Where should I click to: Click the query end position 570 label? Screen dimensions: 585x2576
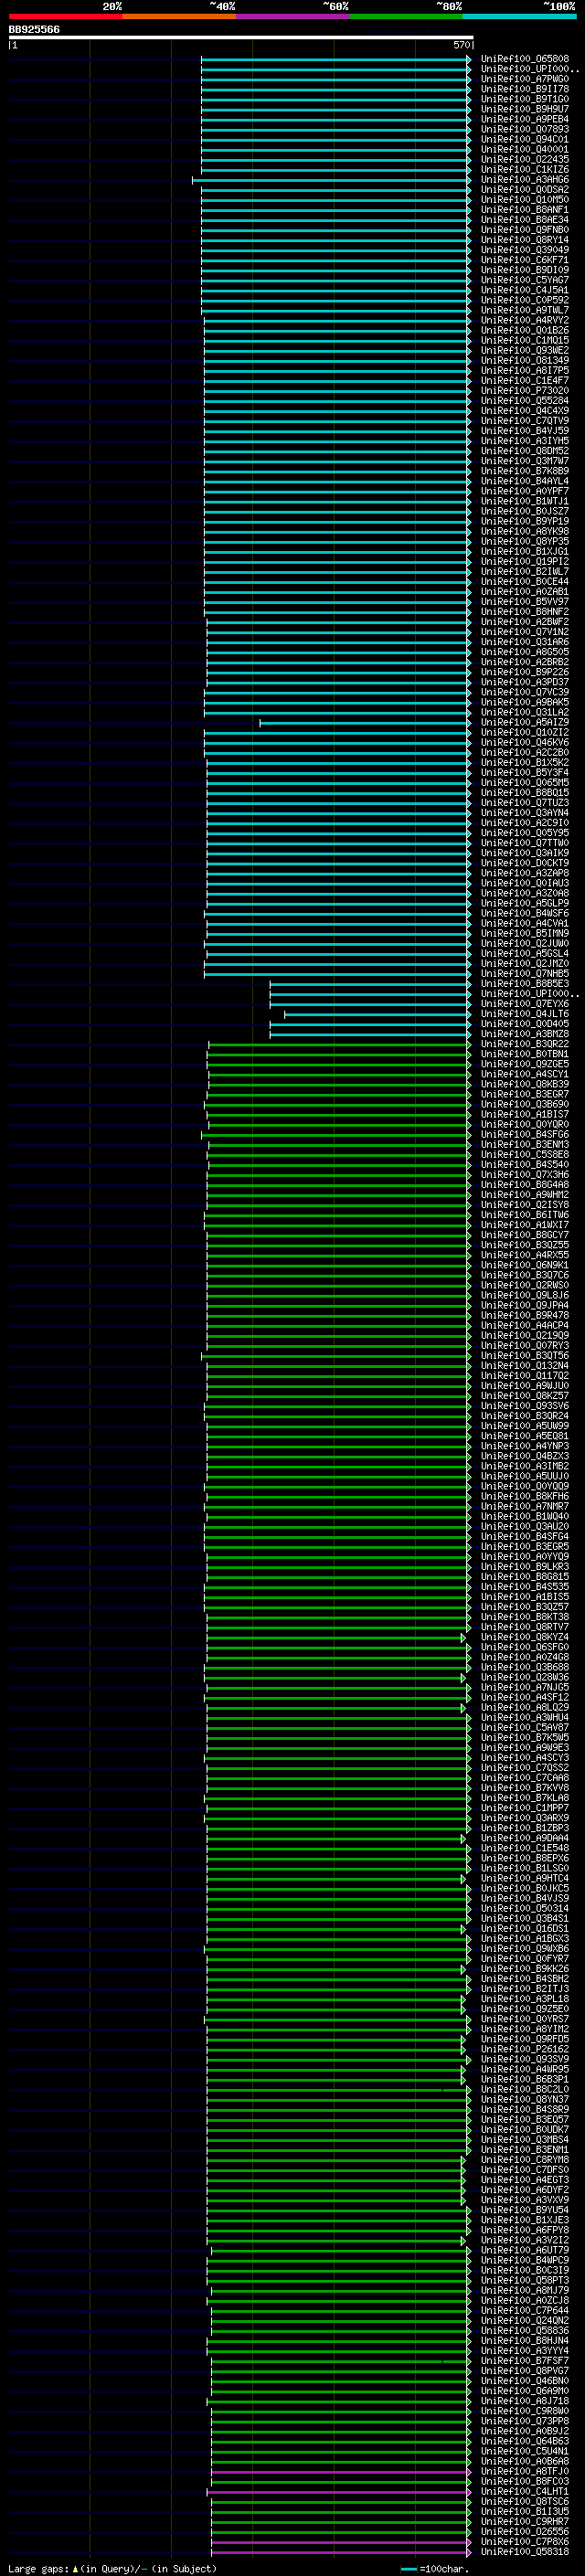coord(461,45)
